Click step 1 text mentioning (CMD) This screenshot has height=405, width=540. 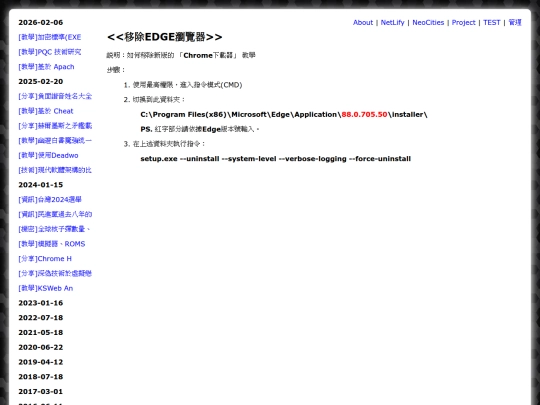(x=187, y=85)
